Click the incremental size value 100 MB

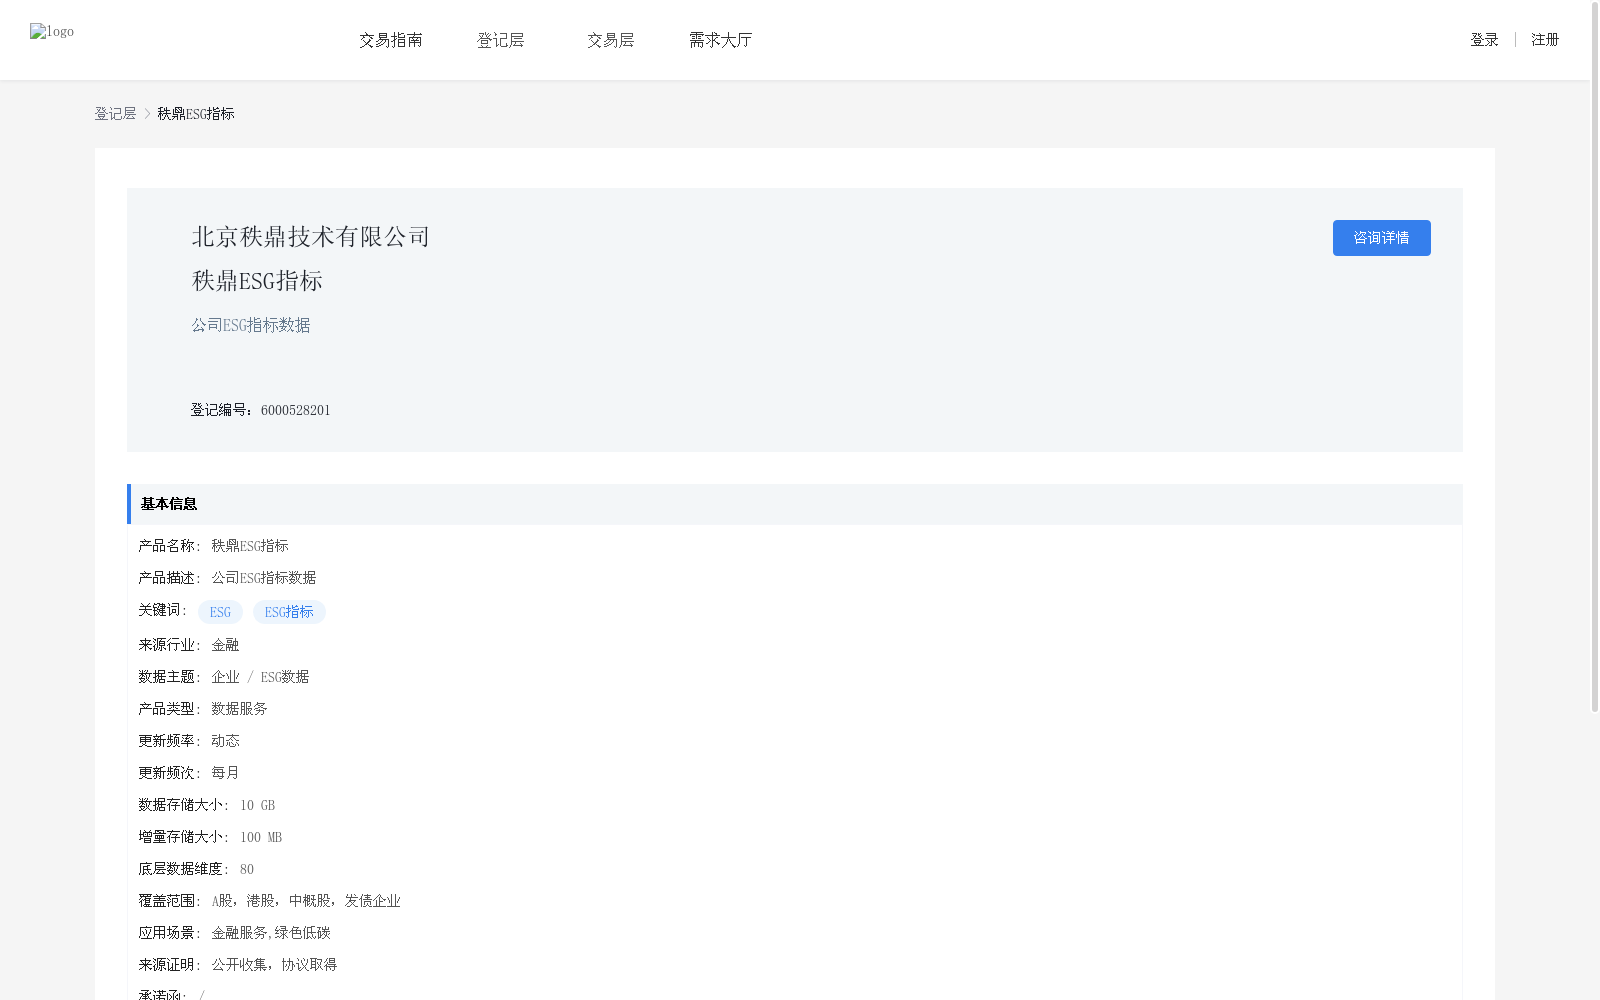[x=261, y=837]
